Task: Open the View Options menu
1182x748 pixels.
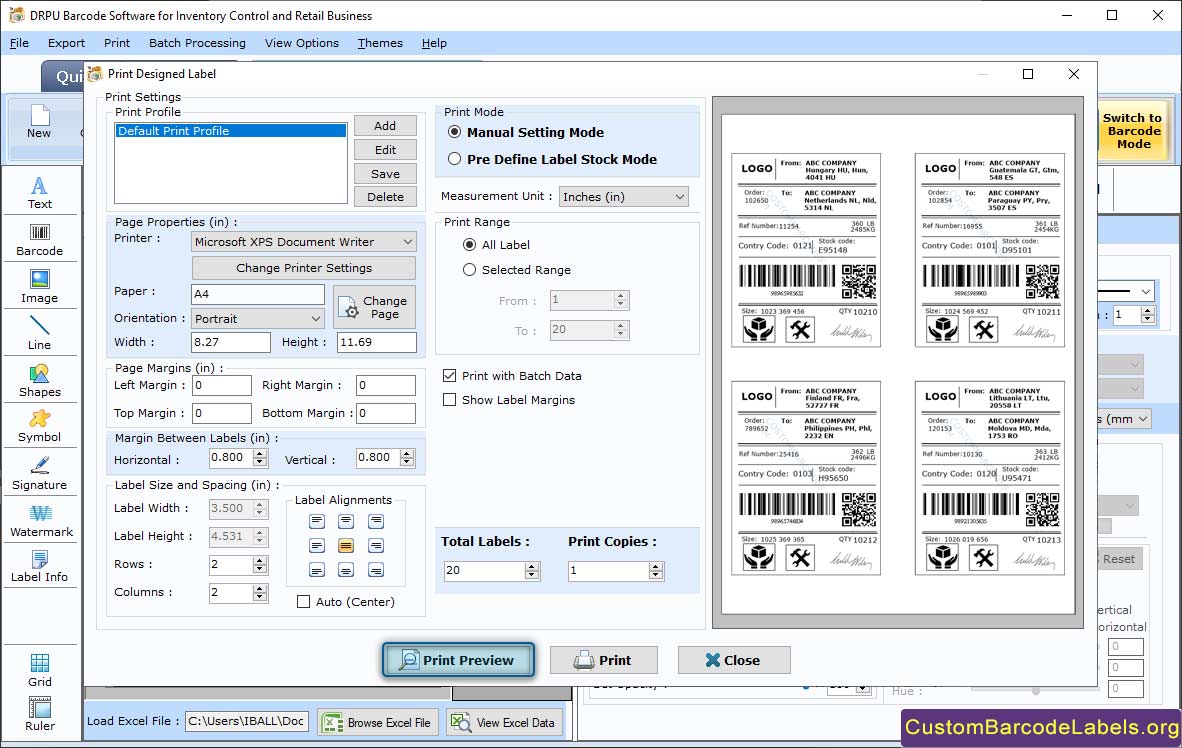Action: (x=302, y=43)
